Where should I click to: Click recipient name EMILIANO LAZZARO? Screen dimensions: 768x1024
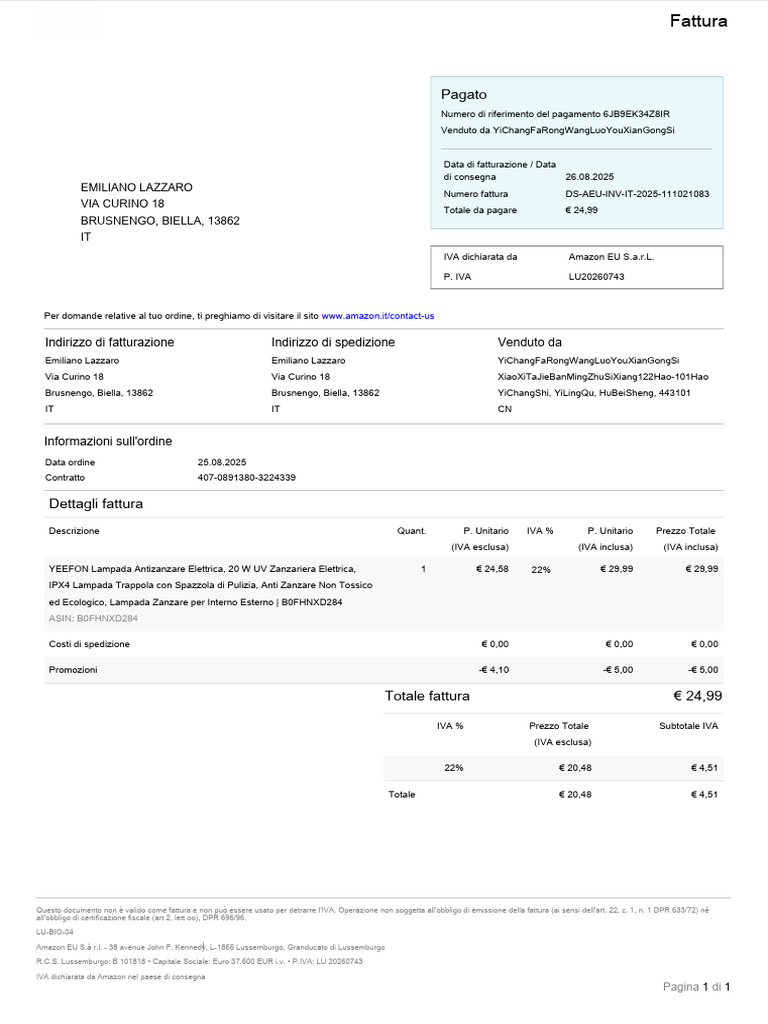136,187
